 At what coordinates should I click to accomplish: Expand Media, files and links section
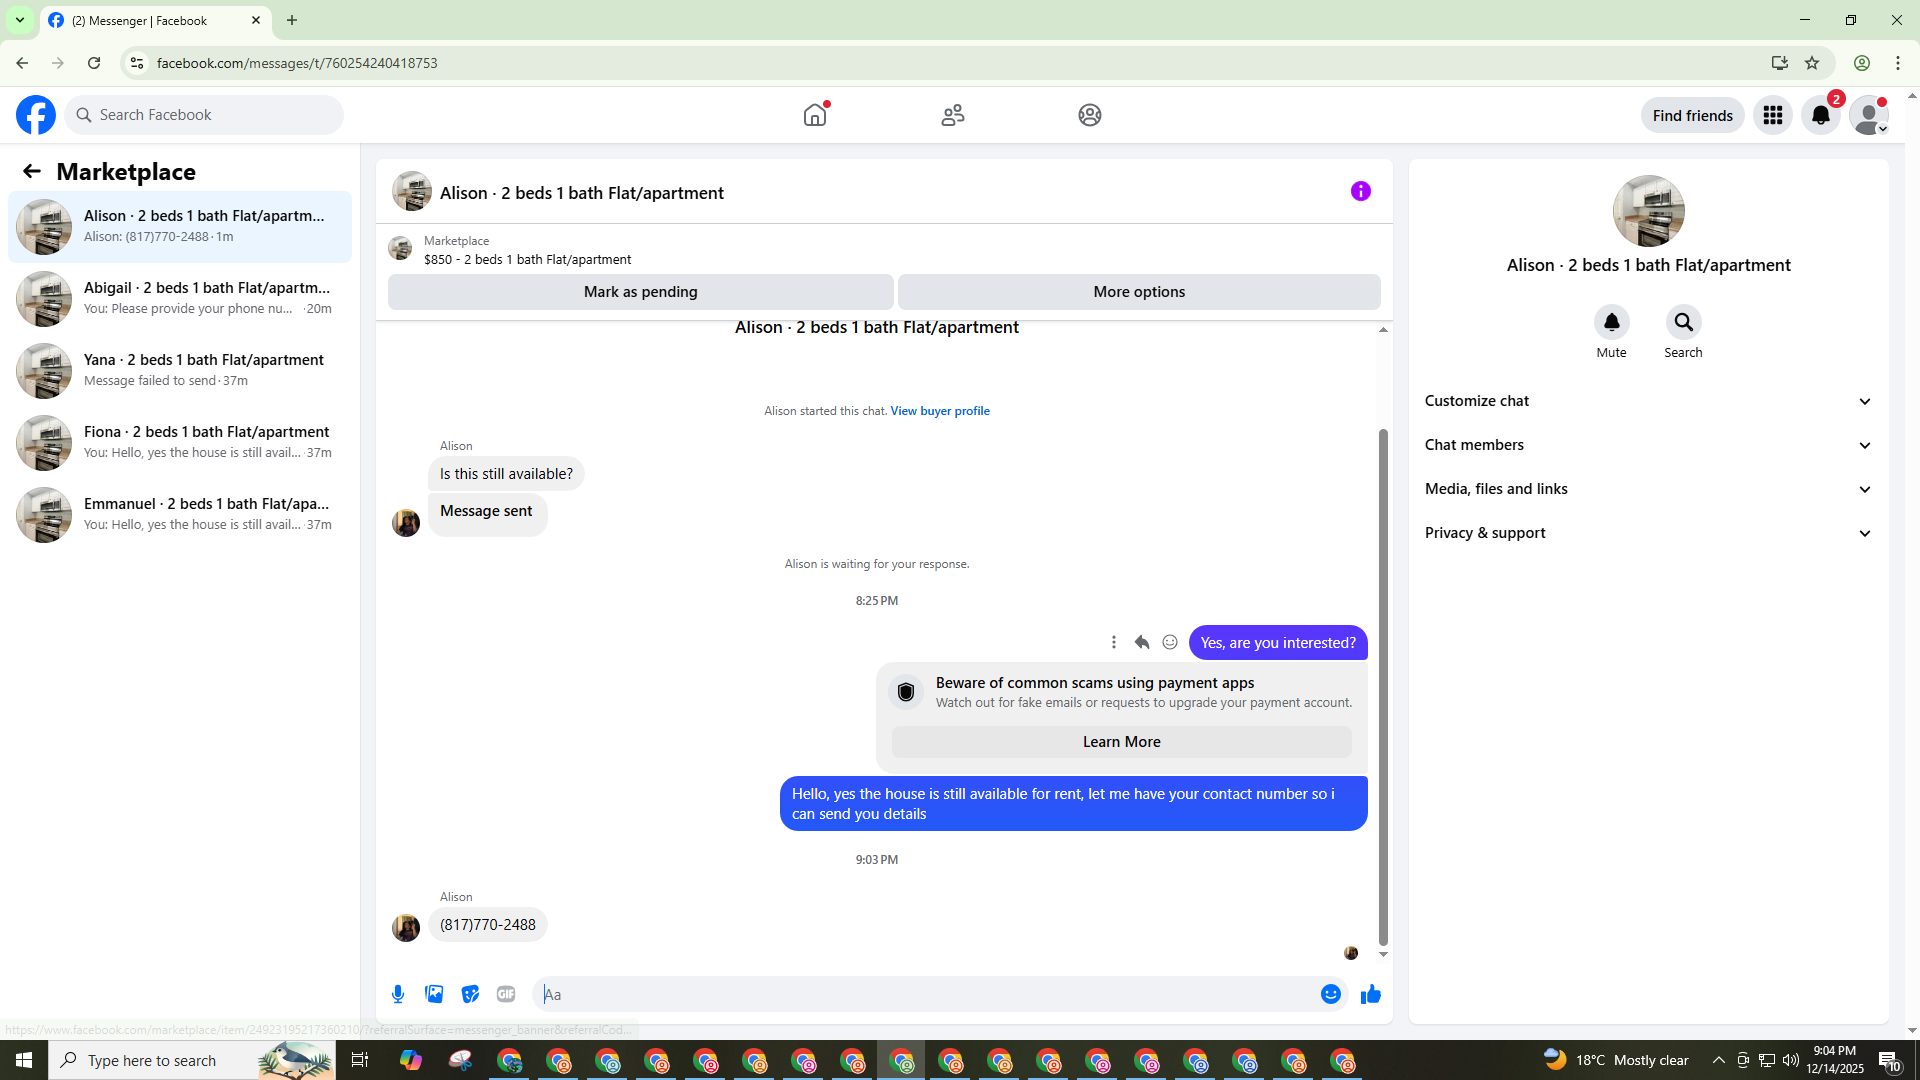click(1647, 489)
